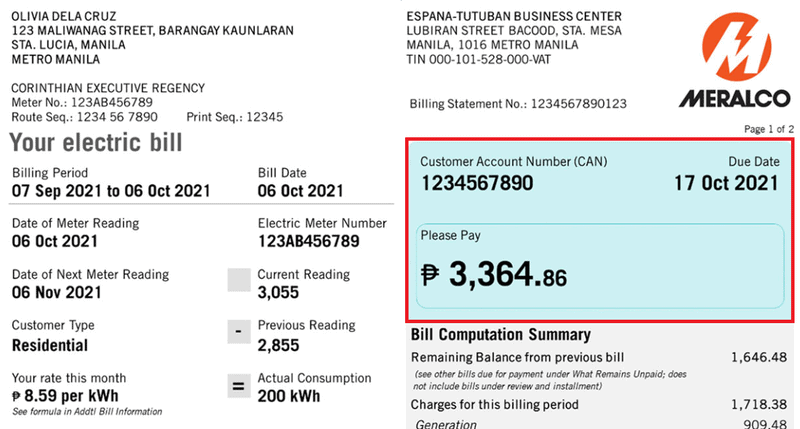The image size is (800, 429).
Task: Click the Please Pay amount ₱ 3,364.86
Action: coord(494,275)
